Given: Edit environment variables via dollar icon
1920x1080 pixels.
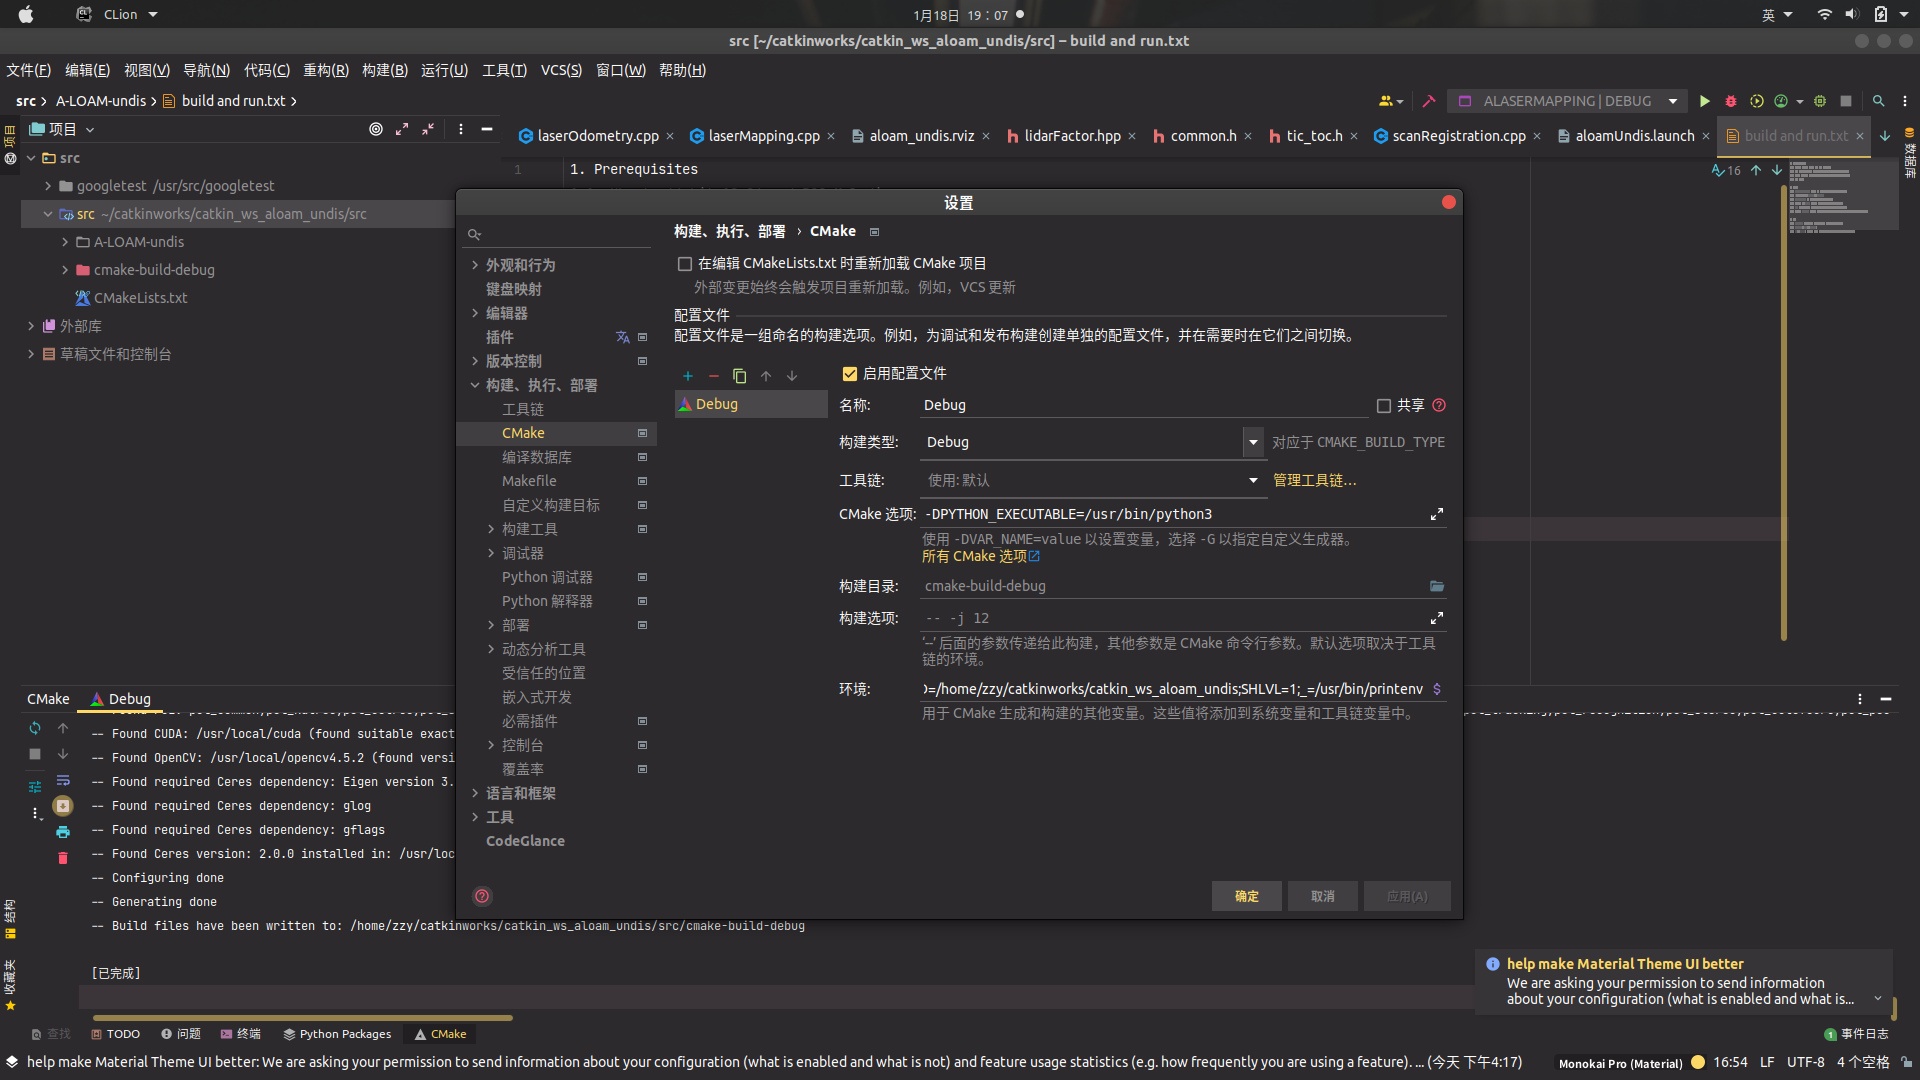Looking at the screenshot, I should pos(1437,689).
